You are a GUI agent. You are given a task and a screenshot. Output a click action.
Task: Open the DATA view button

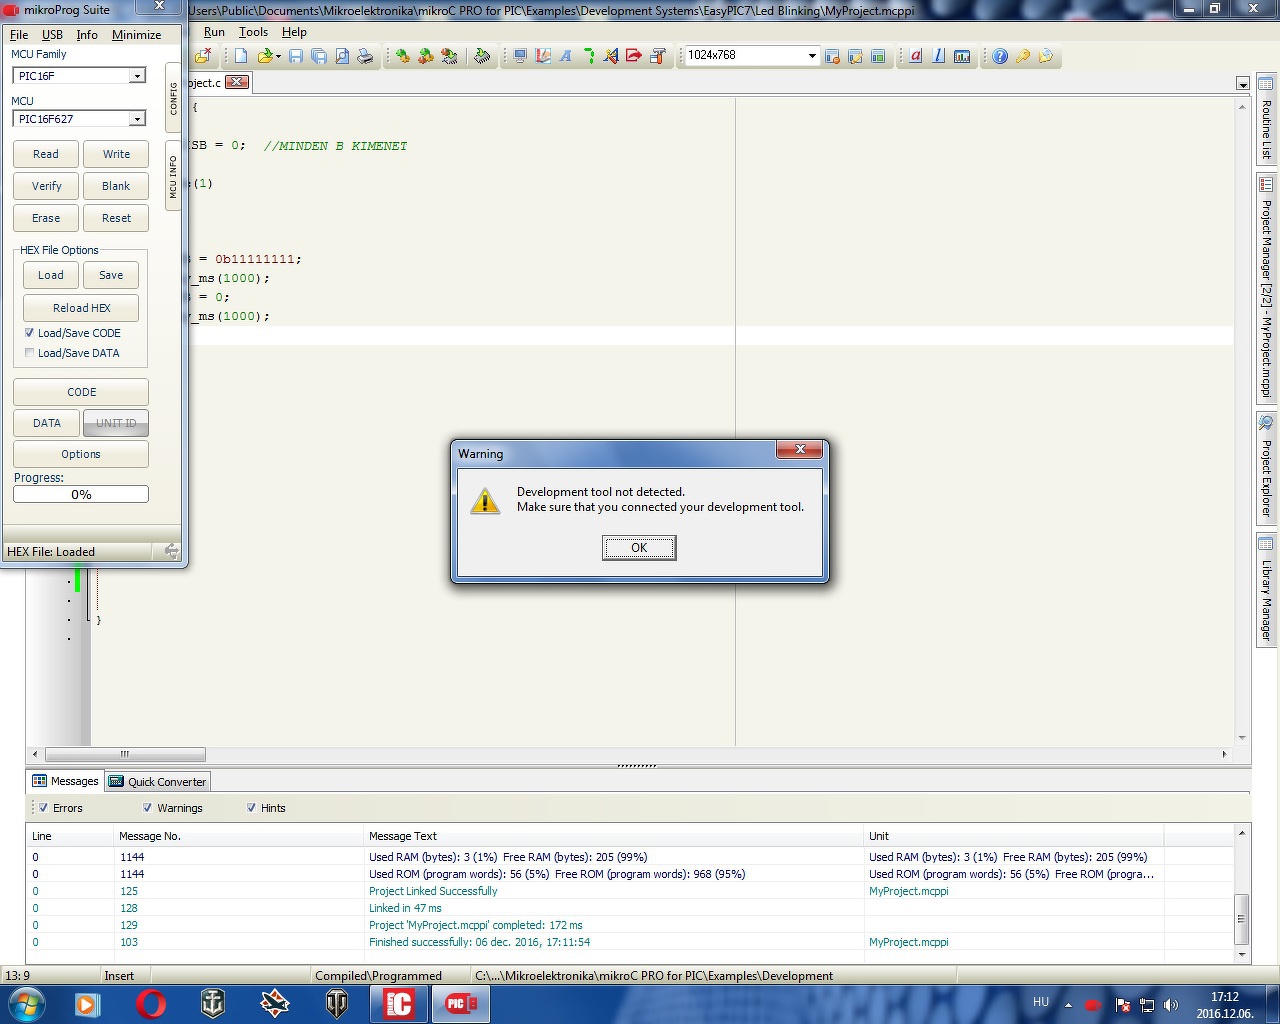47,423
